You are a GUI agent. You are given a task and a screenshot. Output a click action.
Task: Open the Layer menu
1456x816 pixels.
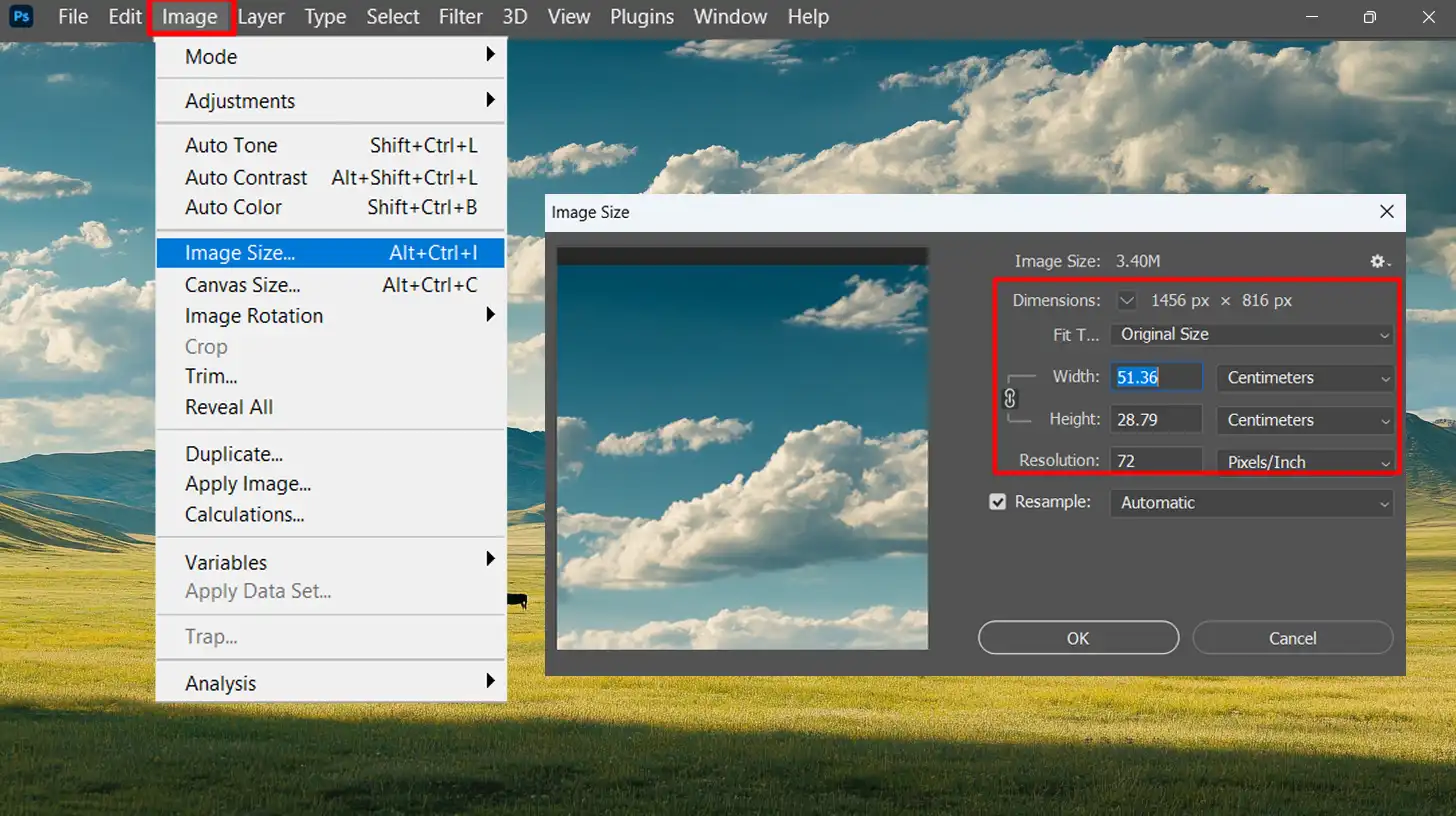pos(261,17)
